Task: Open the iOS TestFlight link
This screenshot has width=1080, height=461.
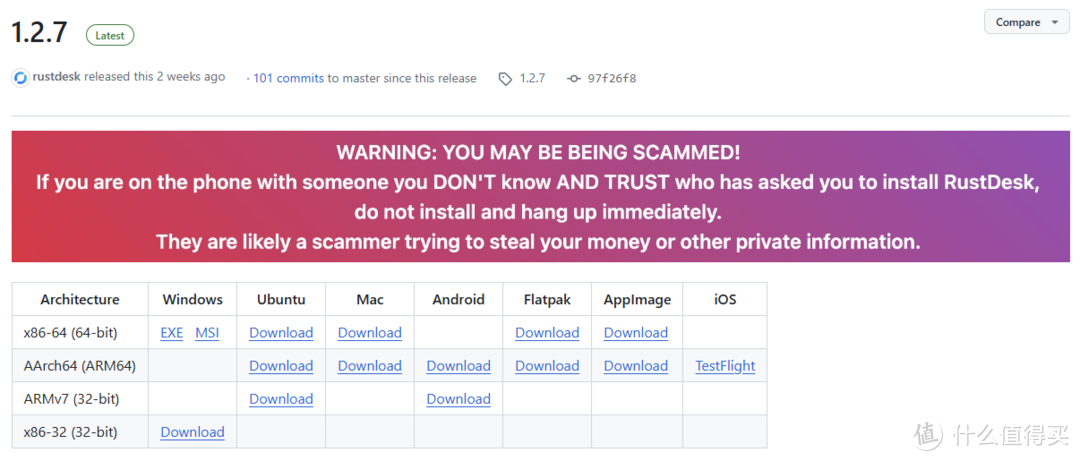Action: pyautogui.click(x=725, y=366)
